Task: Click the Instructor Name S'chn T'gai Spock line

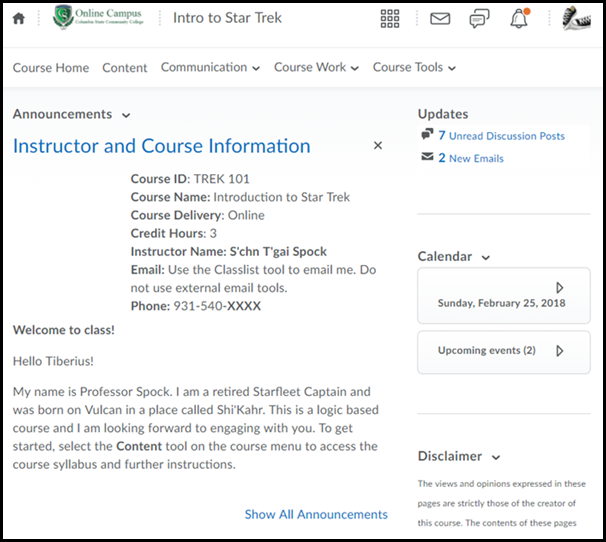Action: (x=229, y=252)
